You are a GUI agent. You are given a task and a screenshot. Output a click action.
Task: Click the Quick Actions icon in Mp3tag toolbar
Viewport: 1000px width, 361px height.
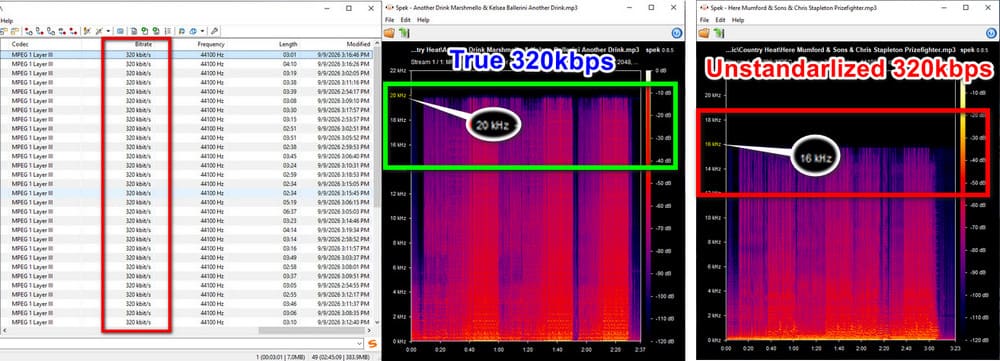pos(99,31)
